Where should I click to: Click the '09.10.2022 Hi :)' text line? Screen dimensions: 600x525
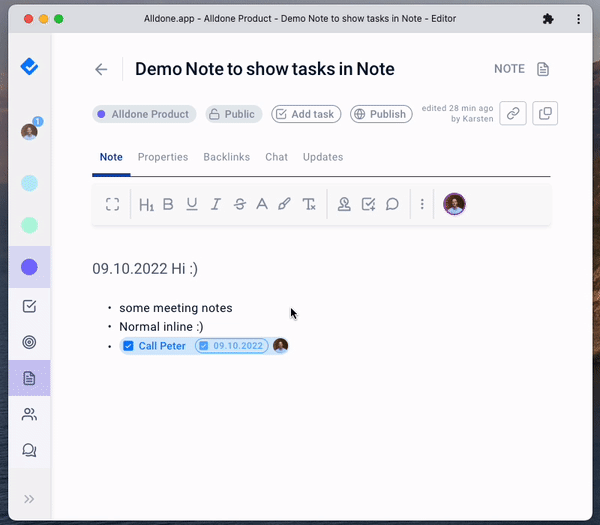click(145, 269)
